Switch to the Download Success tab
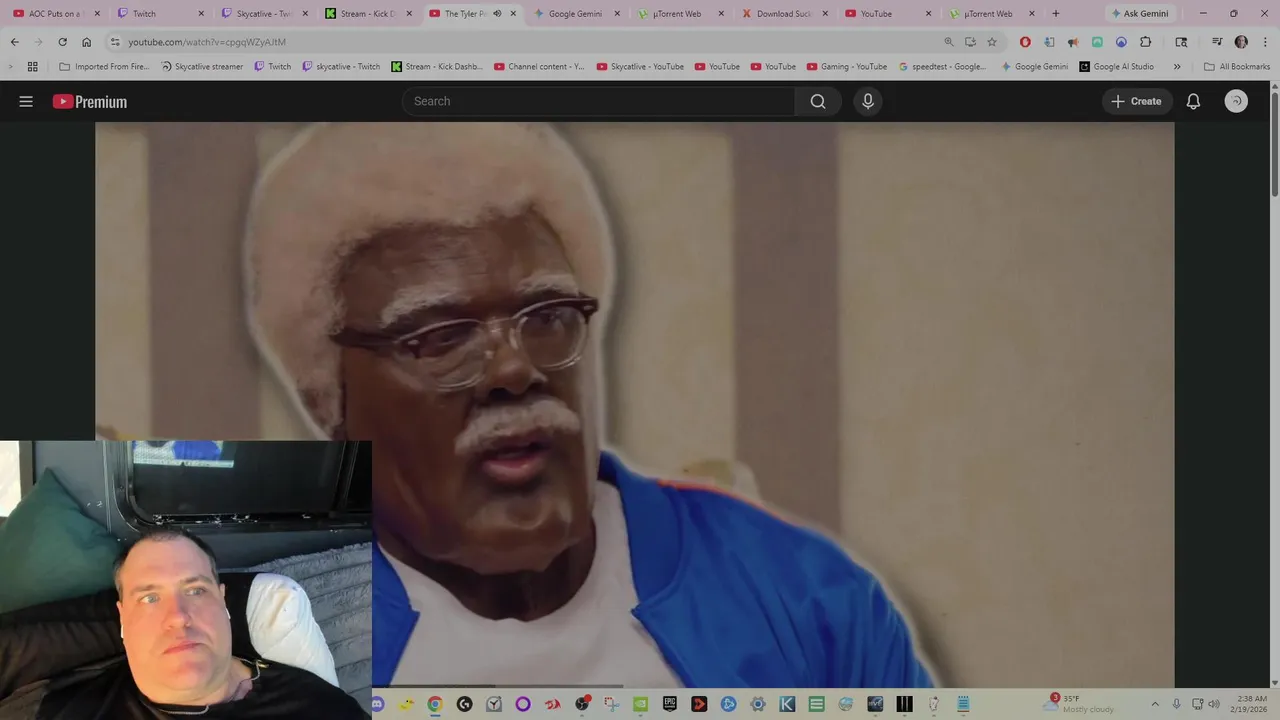 (x=782, y=14)
